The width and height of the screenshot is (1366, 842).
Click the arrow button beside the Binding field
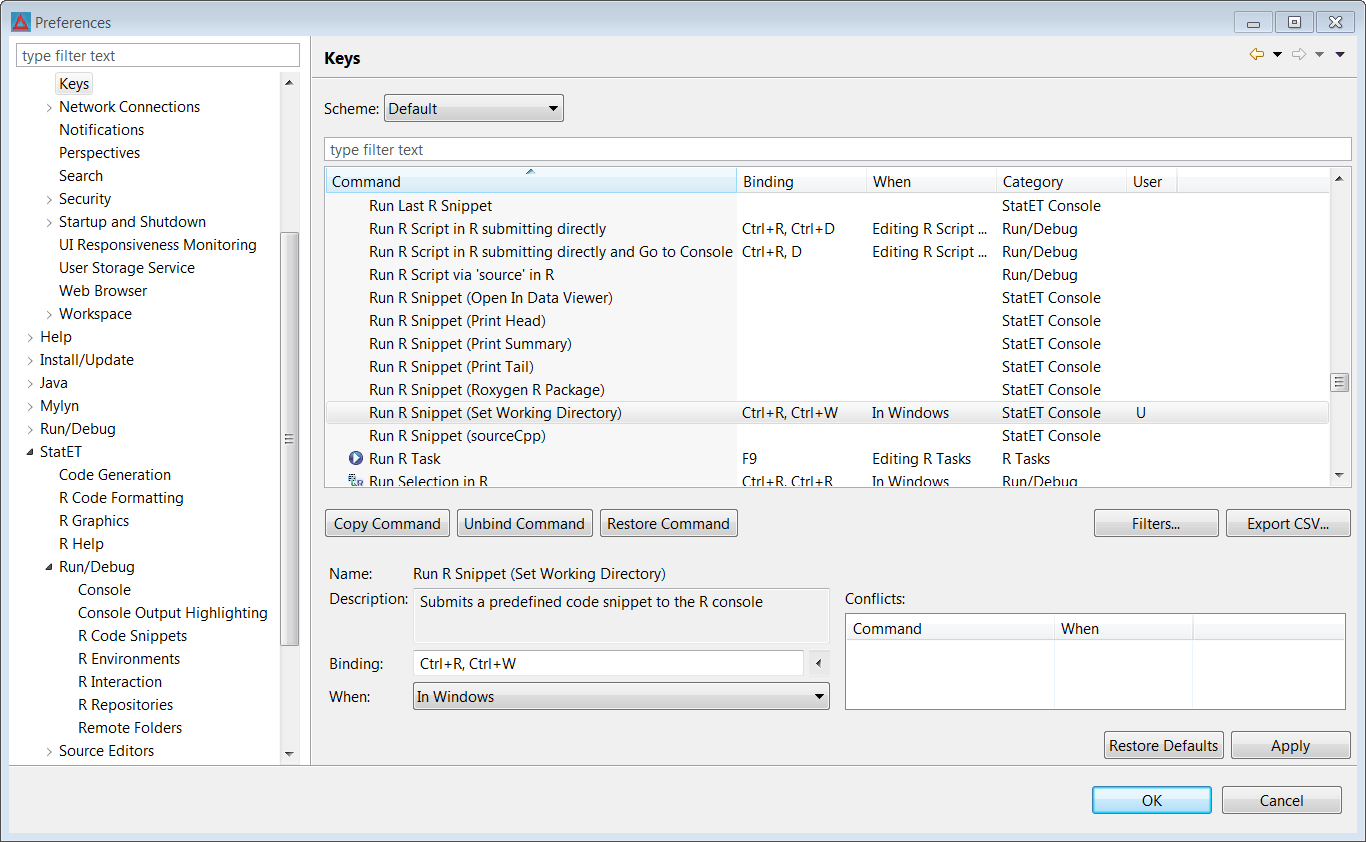point(819,663)
